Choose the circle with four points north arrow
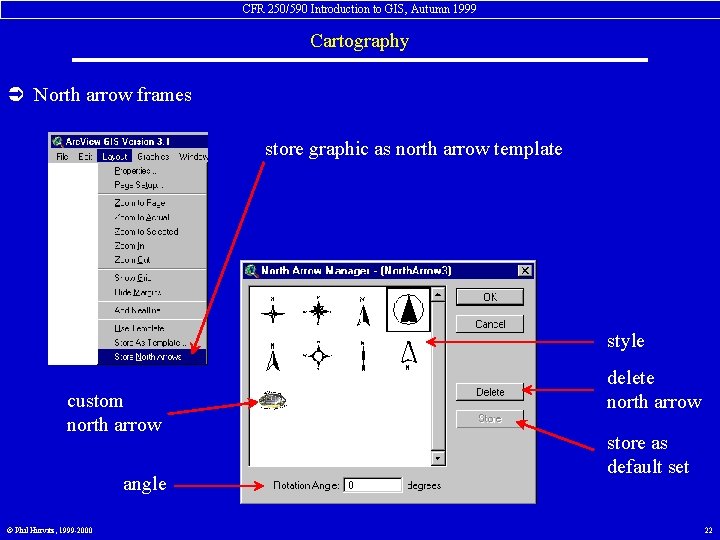 (x=318, y=355)
